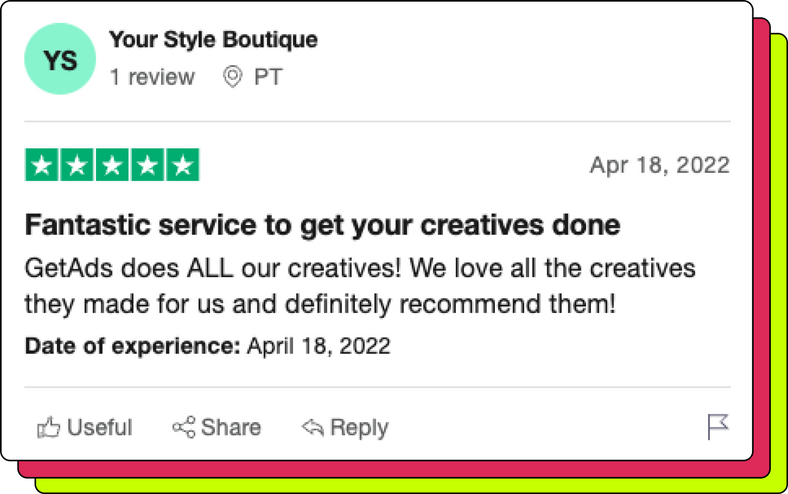
Task: Click the third green rating star
Action: click(112, 165)
